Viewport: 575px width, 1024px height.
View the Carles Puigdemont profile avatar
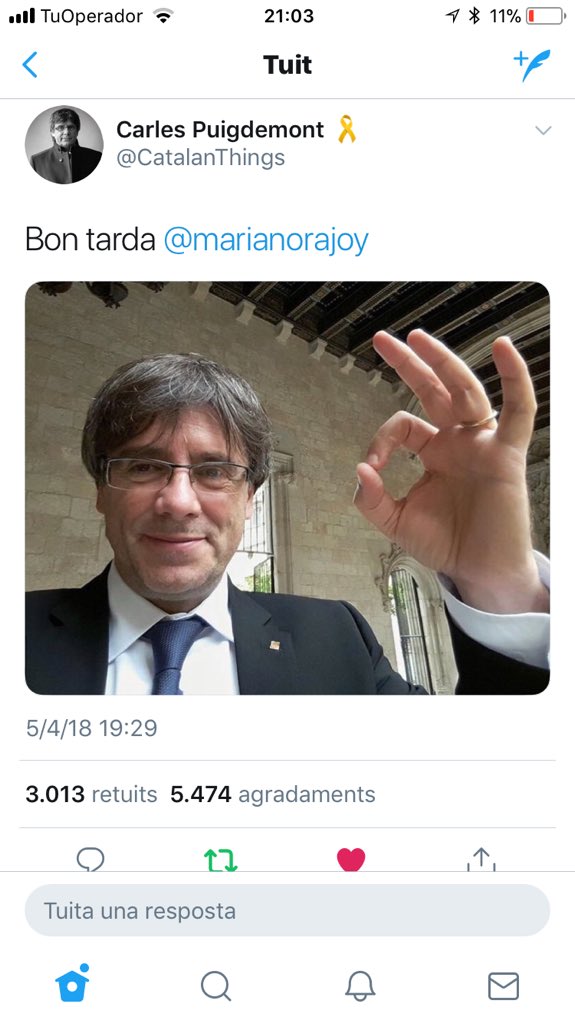pos(64,145)
